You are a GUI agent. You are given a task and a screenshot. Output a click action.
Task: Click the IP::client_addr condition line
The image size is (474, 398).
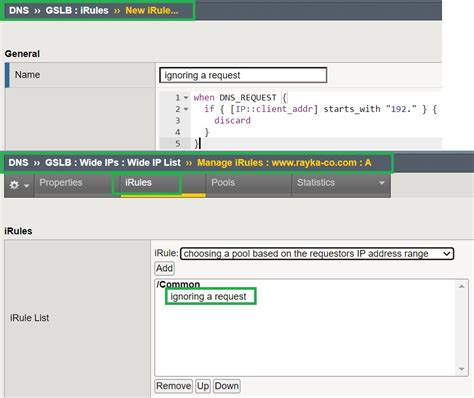coord(321,109)
